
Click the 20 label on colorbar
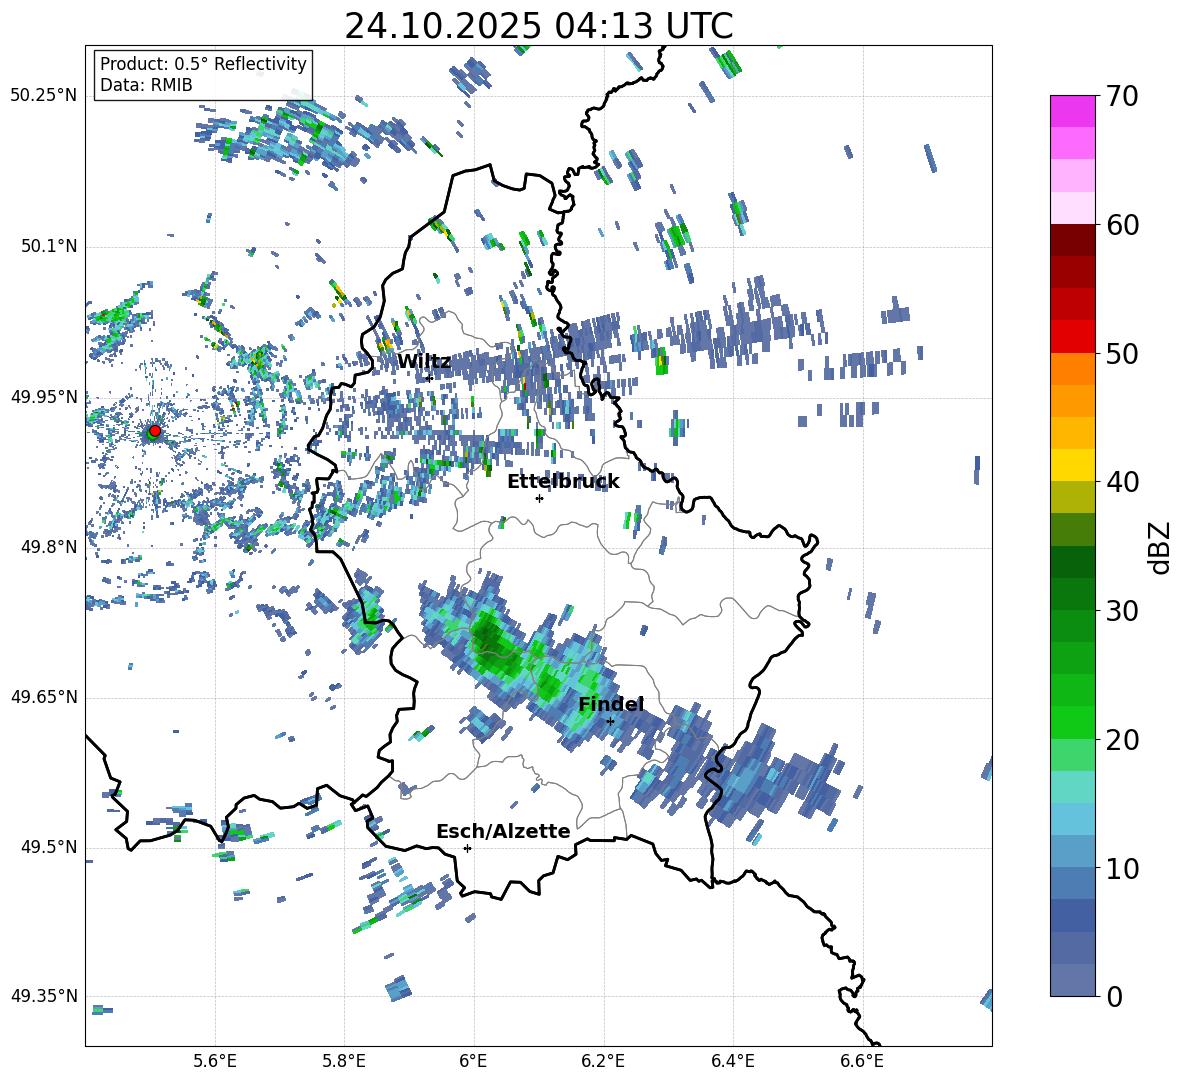coord(1122,739)
